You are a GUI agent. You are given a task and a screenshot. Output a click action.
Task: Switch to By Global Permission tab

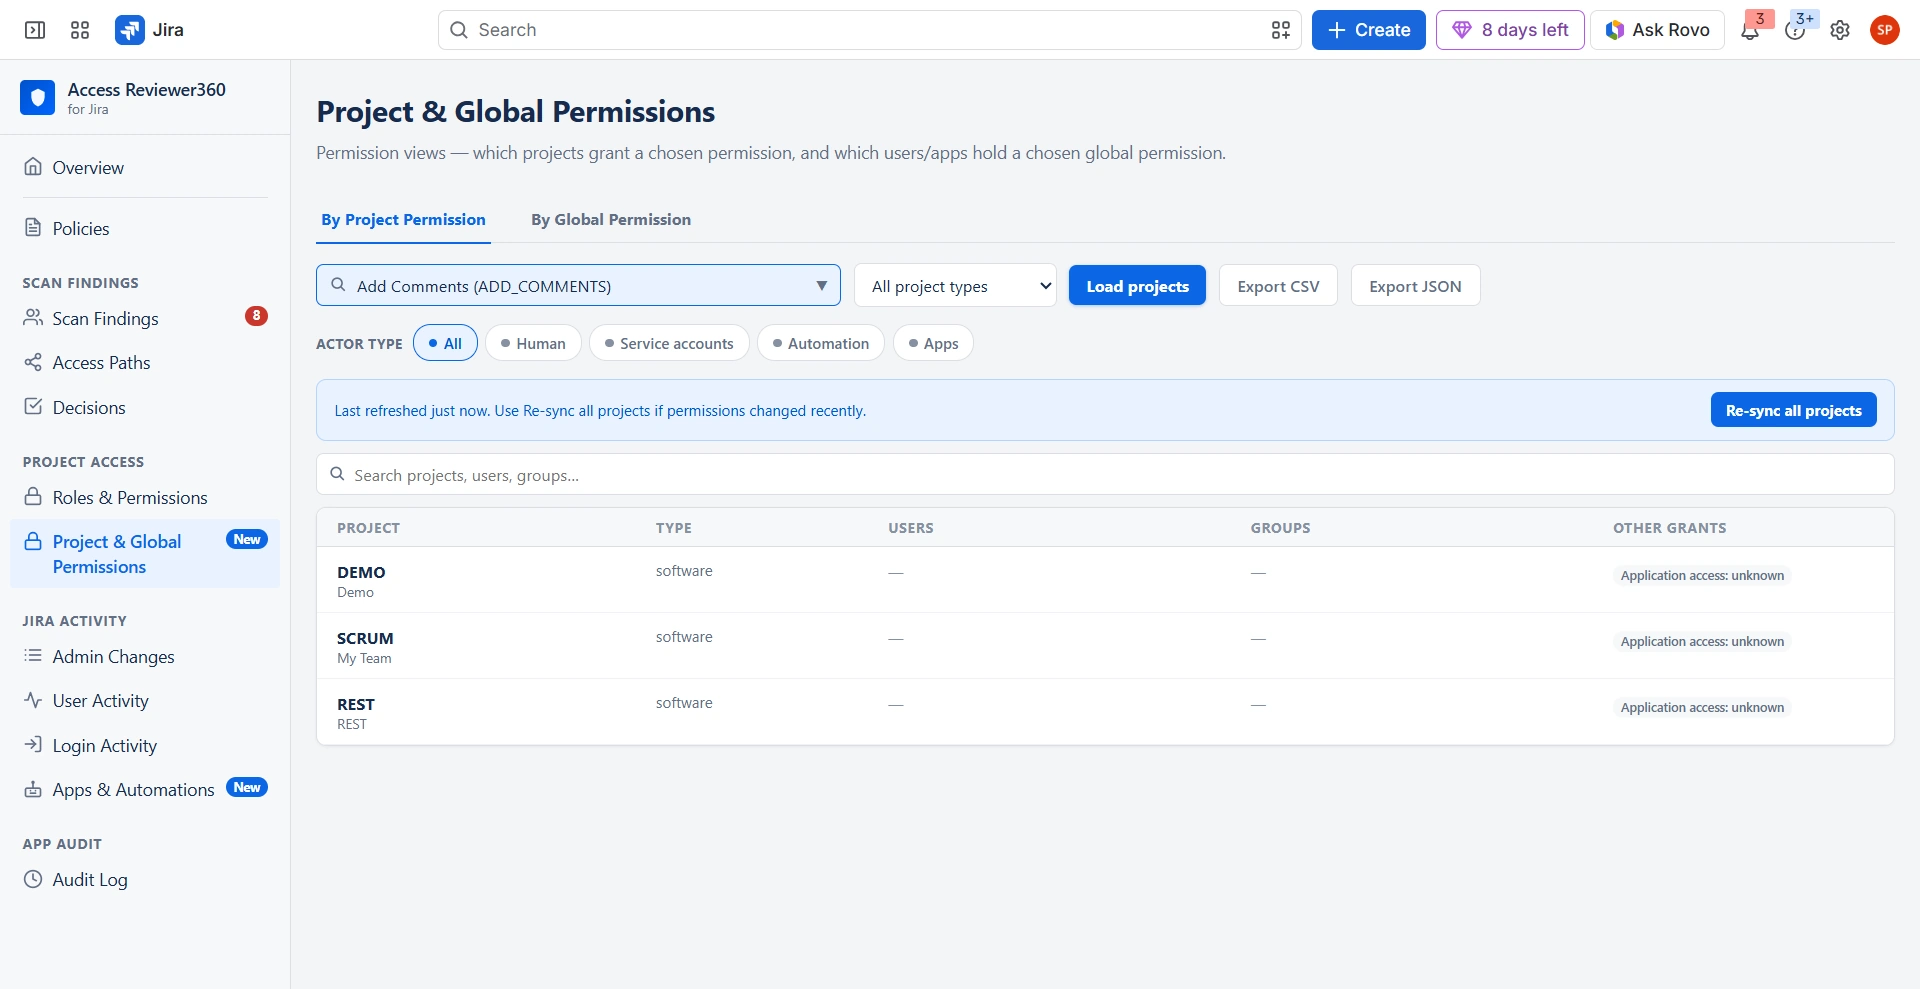[x=611, y=219]
